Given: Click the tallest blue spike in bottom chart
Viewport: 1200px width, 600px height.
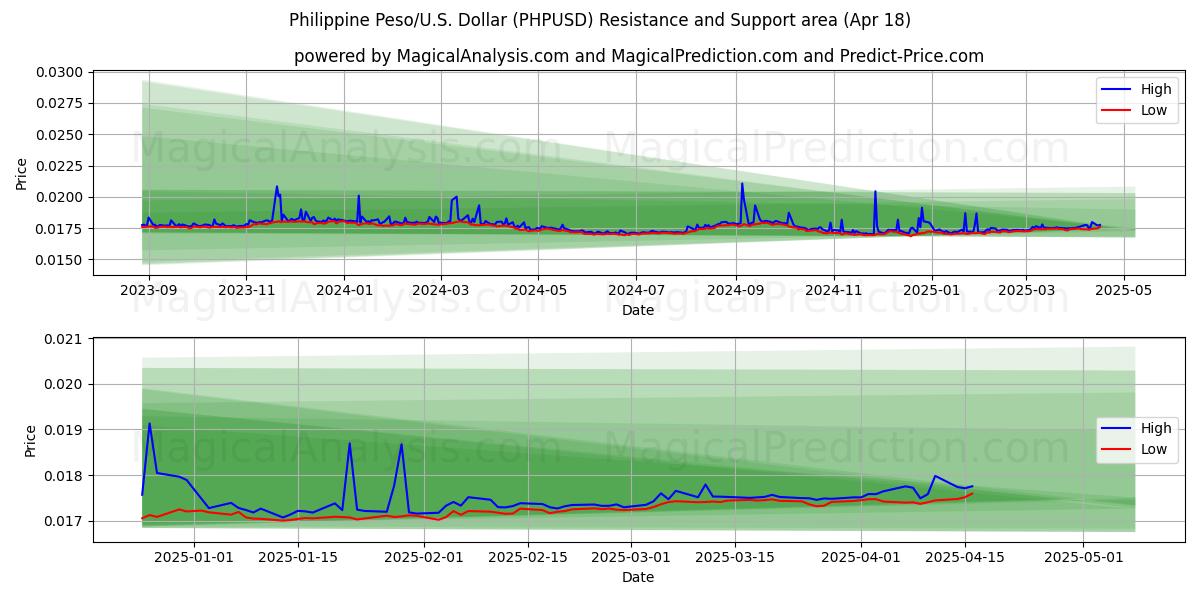Looking at the screenshot, I should pyautogui.click(x=149, y=424).
